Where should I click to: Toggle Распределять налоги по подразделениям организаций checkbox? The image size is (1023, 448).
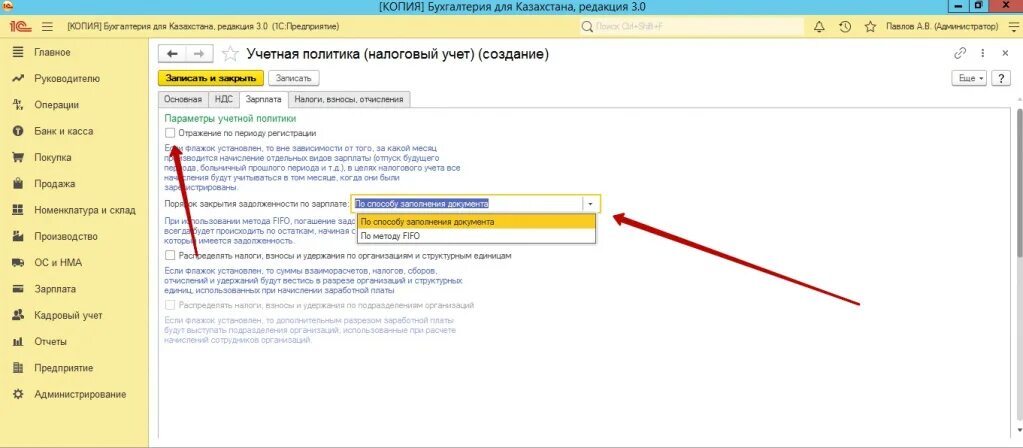pyautogui.click(x=170, y=305)
